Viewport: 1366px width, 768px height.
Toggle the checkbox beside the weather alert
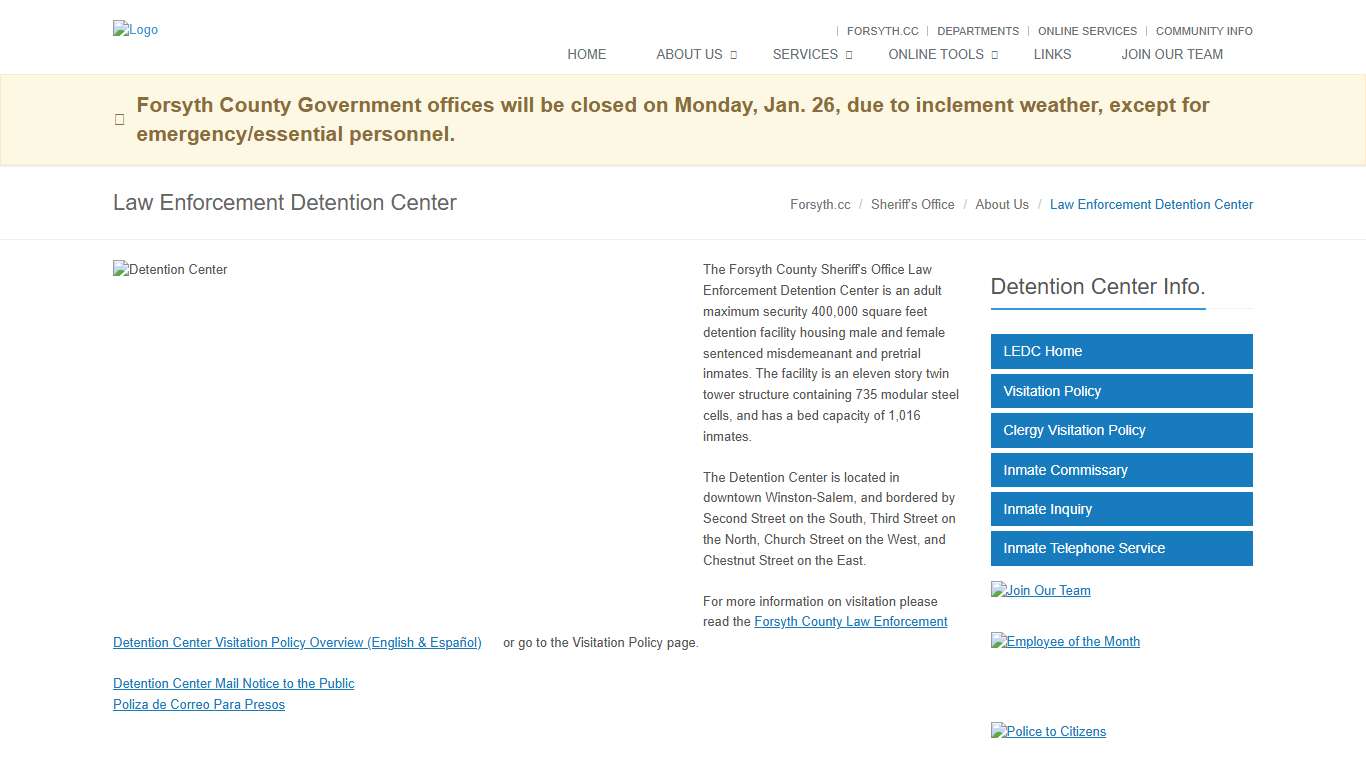click(x=119, y=119)
